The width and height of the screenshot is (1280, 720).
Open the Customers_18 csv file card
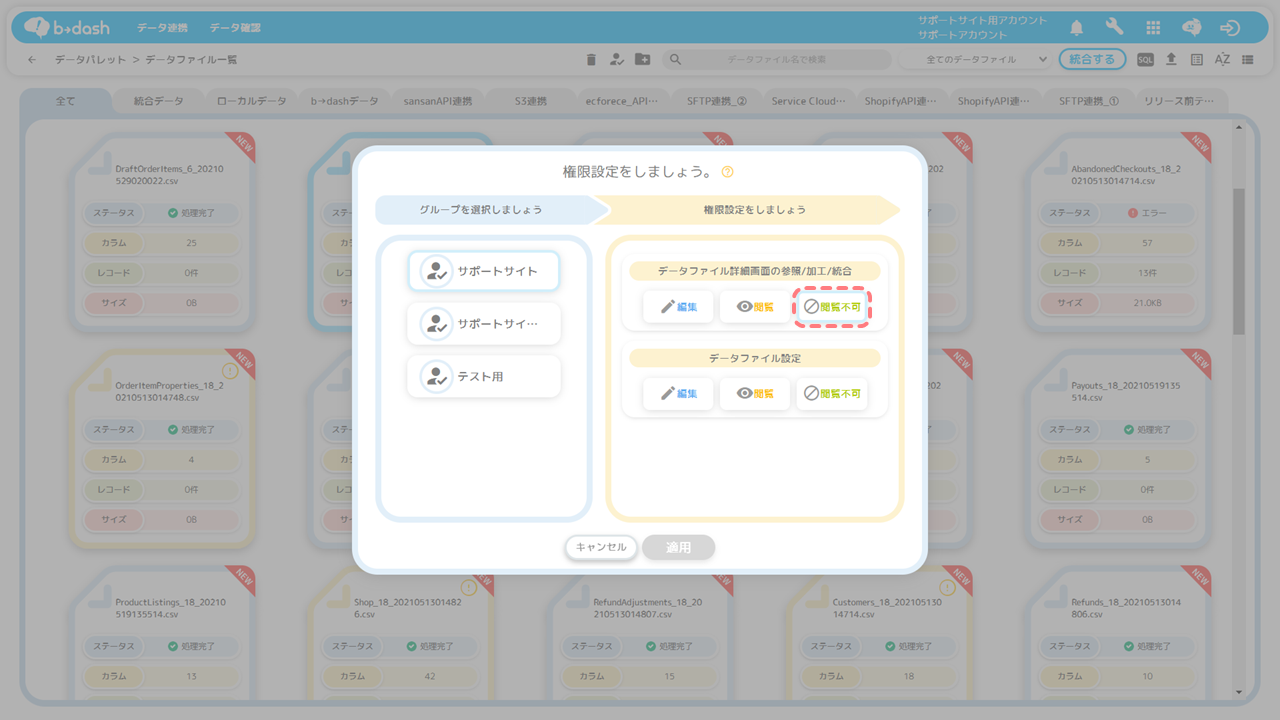880,632
